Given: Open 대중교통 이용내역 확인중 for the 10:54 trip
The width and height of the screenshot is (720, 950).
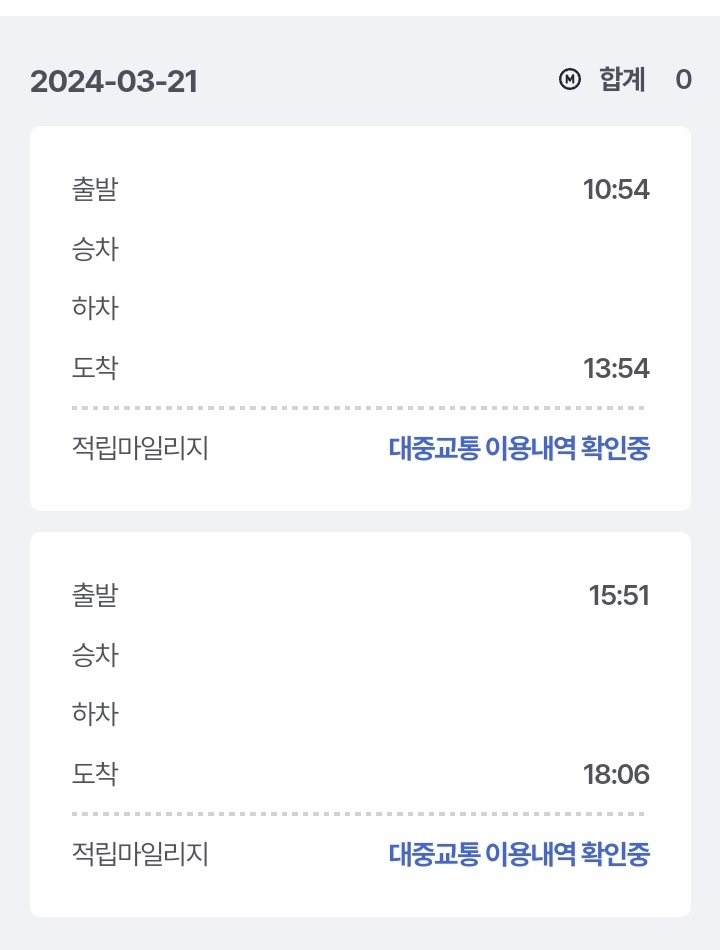Looking at the screenshot, I should coord(519,449).
